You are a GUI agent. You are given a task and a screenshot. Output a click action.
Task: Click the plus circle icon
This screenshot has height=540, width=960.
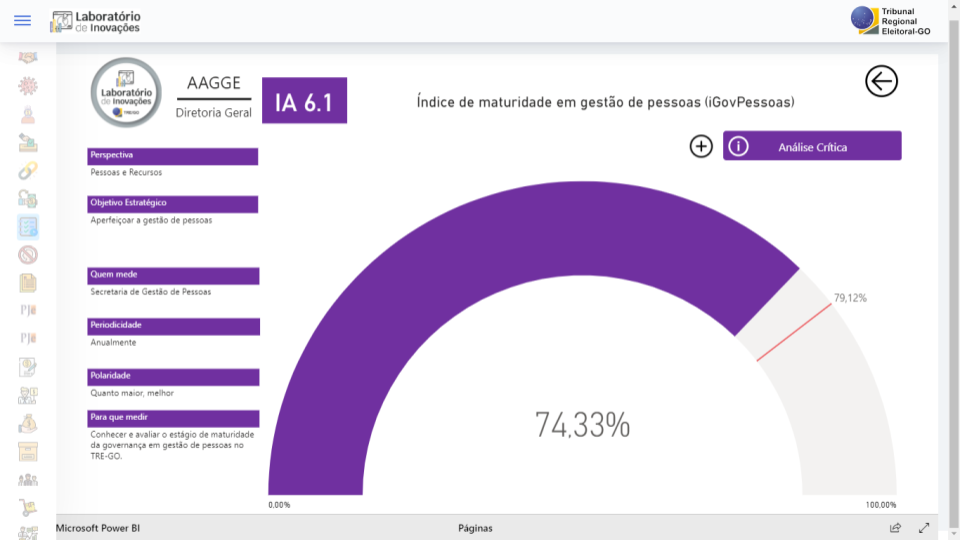pos(701,146)
